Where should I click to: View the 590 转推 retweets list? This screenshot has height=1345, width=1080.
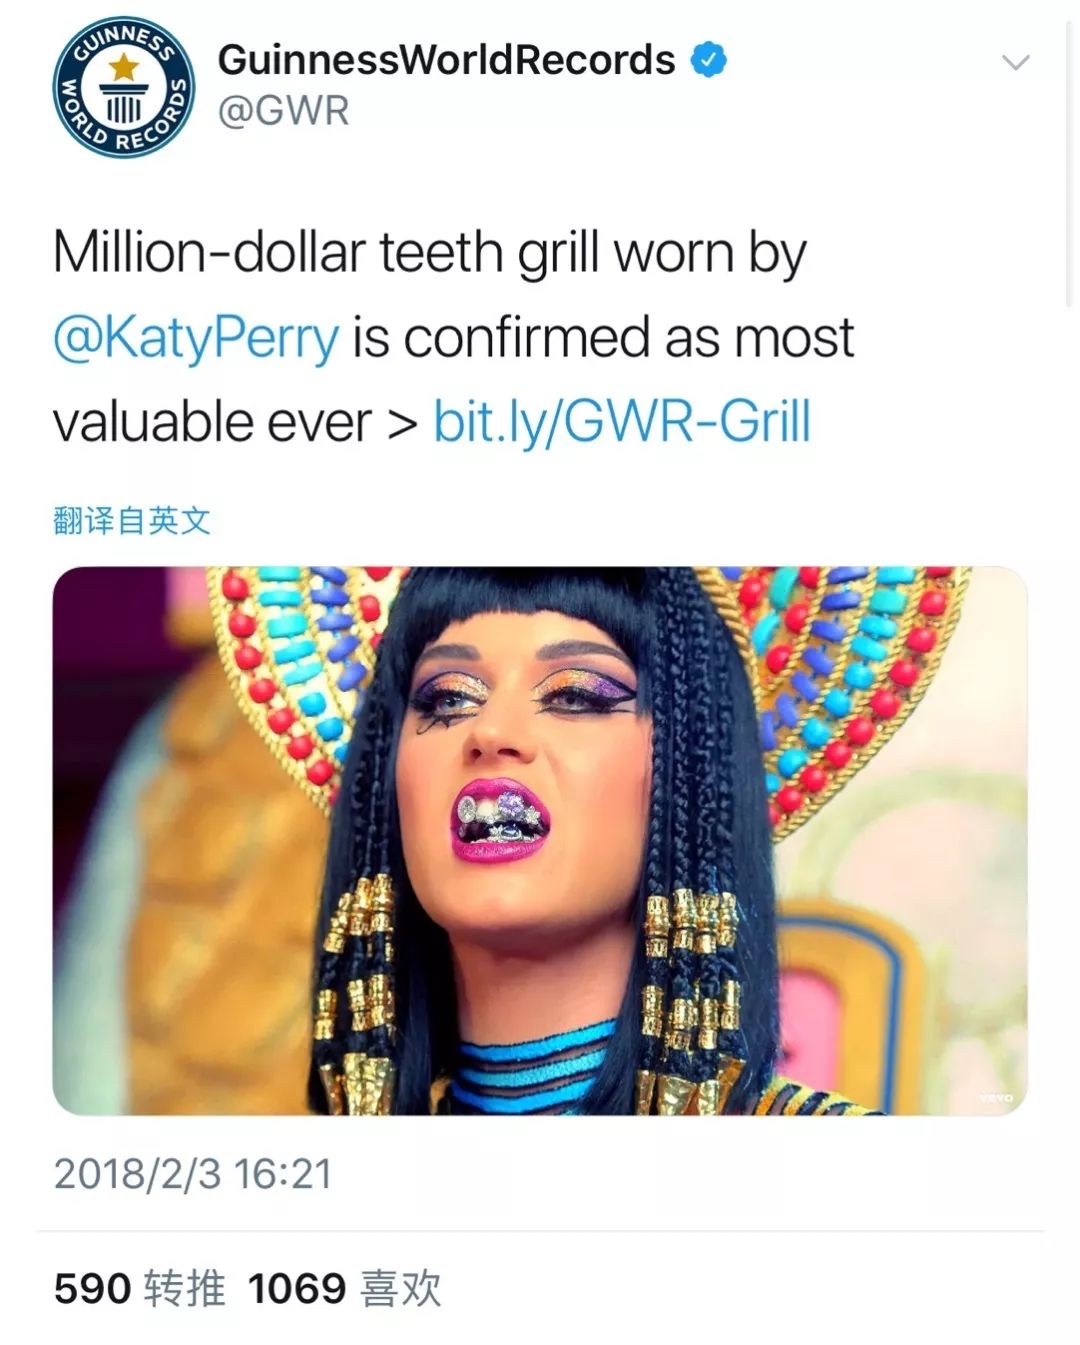point(139,1288)
